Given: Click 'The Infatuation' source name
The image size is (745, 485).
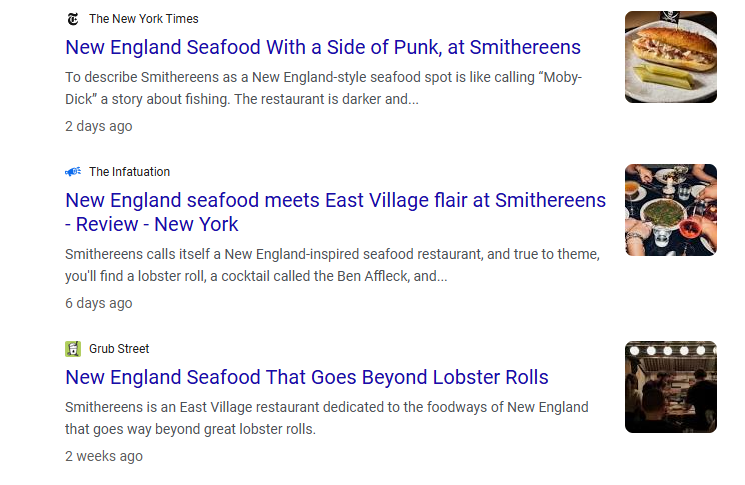Looking at the screenshot, I should (129, 172).
